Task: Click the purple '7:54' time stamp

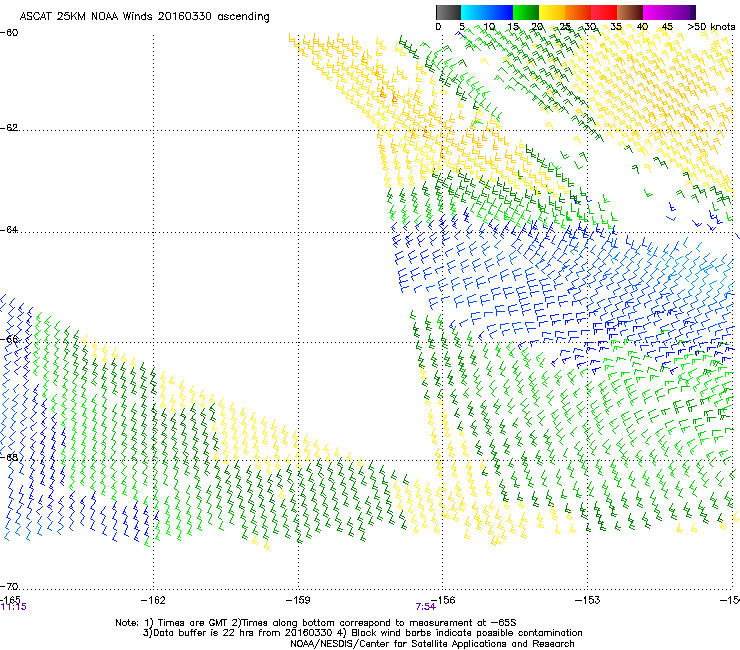Action: pos(425,607)
